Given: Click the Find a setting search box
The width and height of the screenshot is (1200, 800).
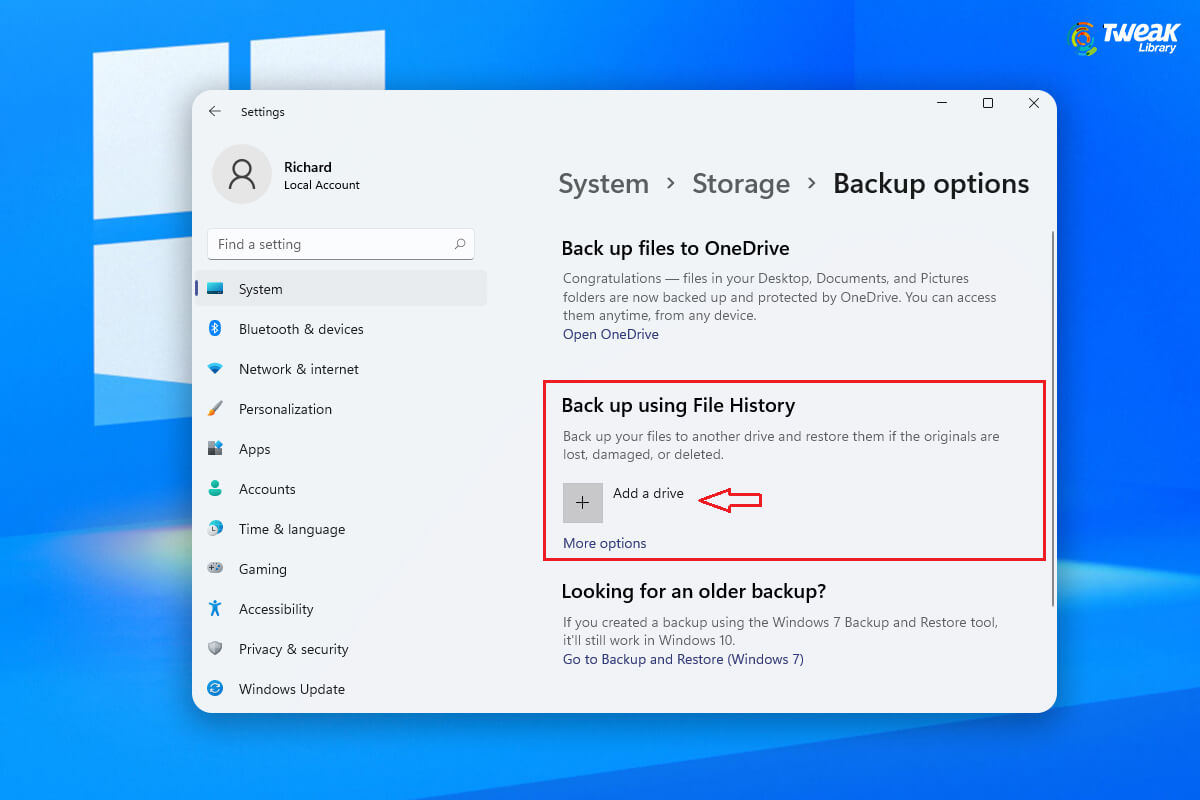Looking at the screenshot, I should 330,244.
